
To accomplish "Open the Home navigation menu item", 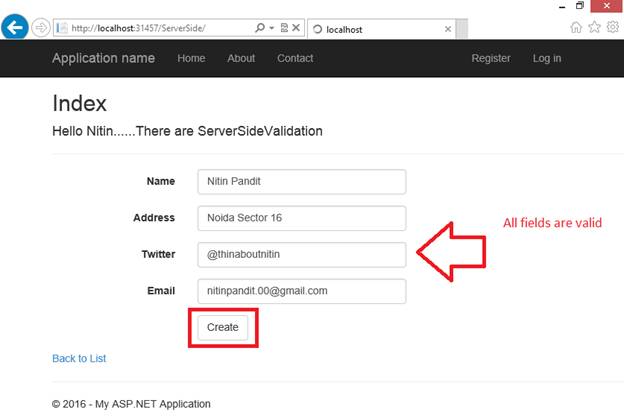I will 191,58.
